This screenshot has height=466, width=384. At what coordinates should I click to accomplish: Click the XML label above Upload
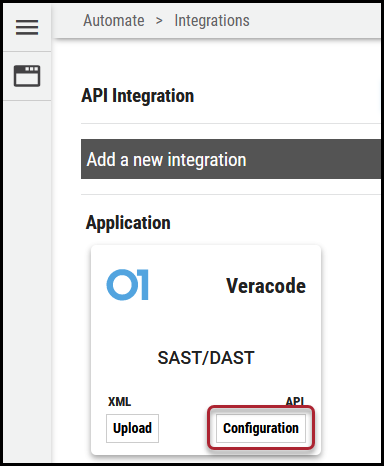(x=119, y=402)
